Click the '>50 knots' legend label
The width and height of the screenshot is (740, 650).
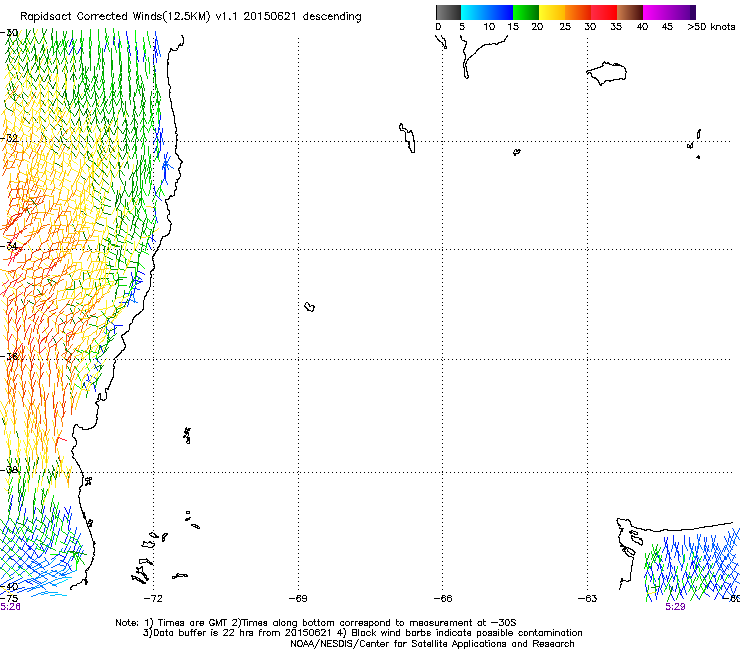[x=711, y=27]
